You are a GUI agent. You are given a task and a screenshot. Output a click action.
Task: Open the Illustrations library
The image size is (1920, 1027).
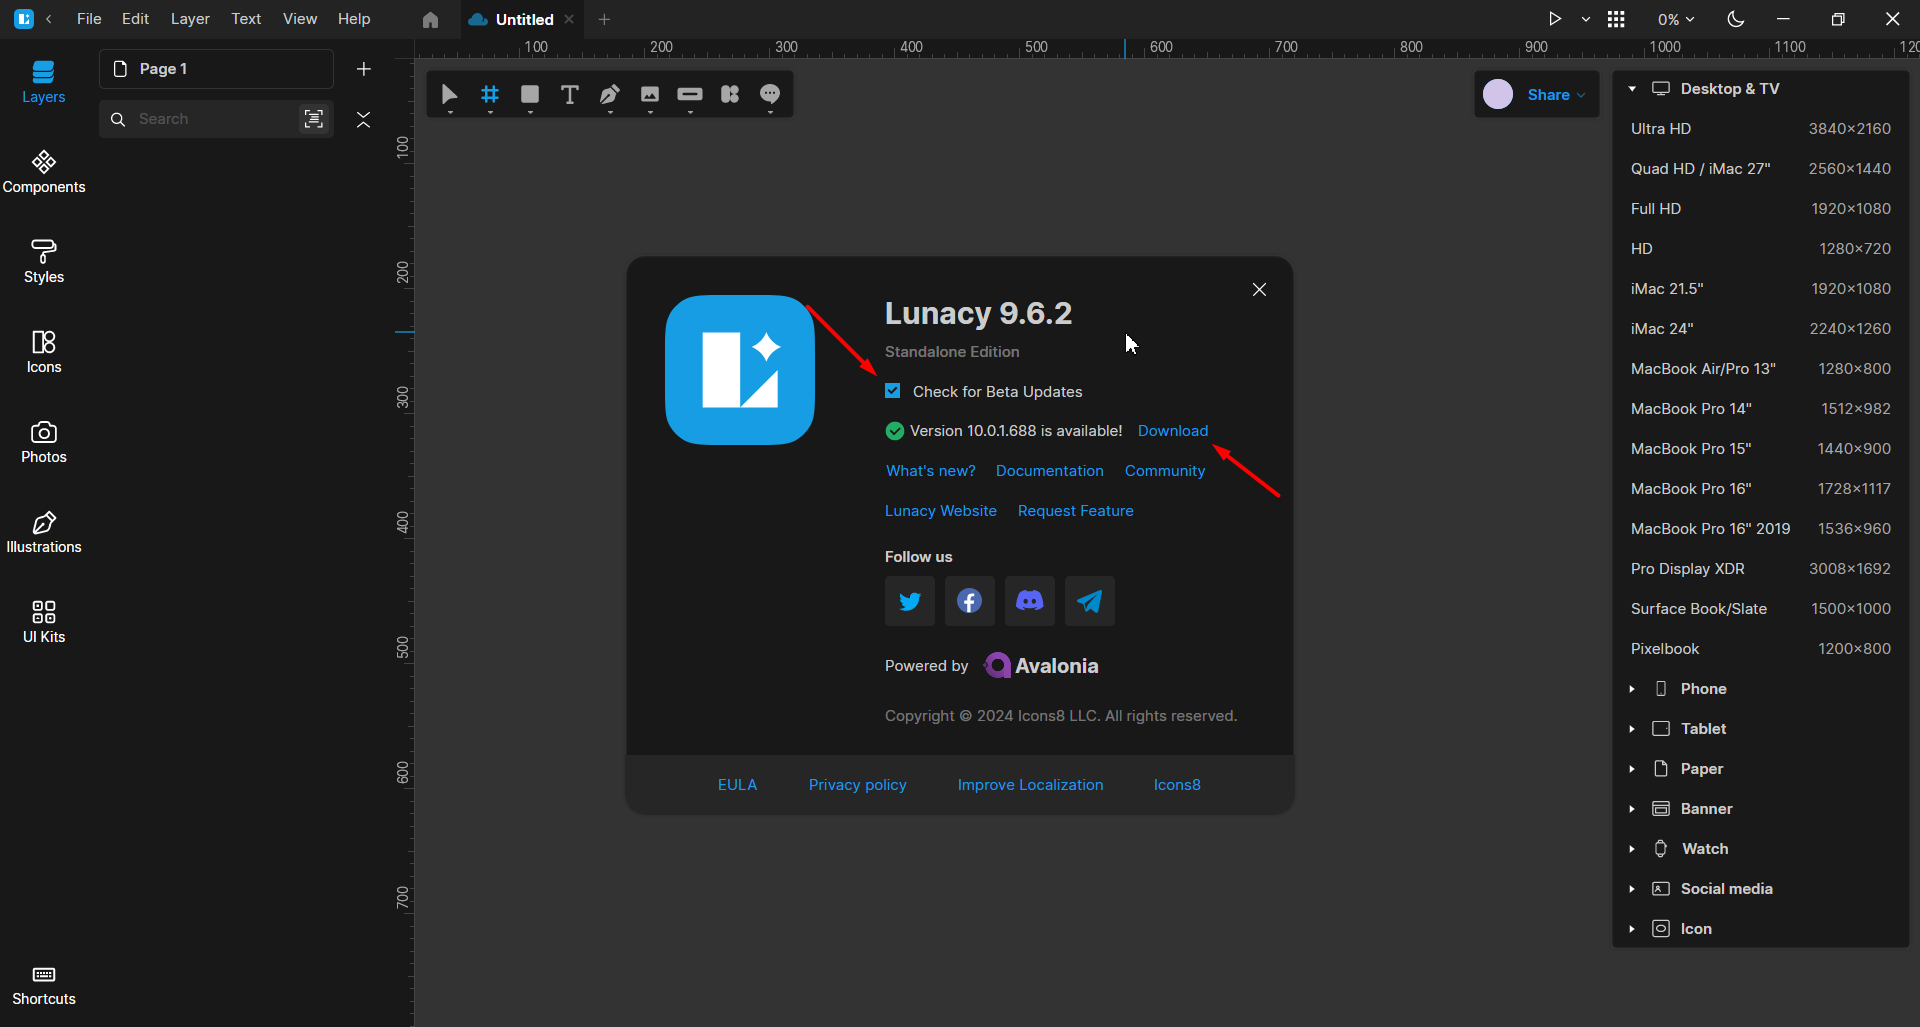pos(43,532)
